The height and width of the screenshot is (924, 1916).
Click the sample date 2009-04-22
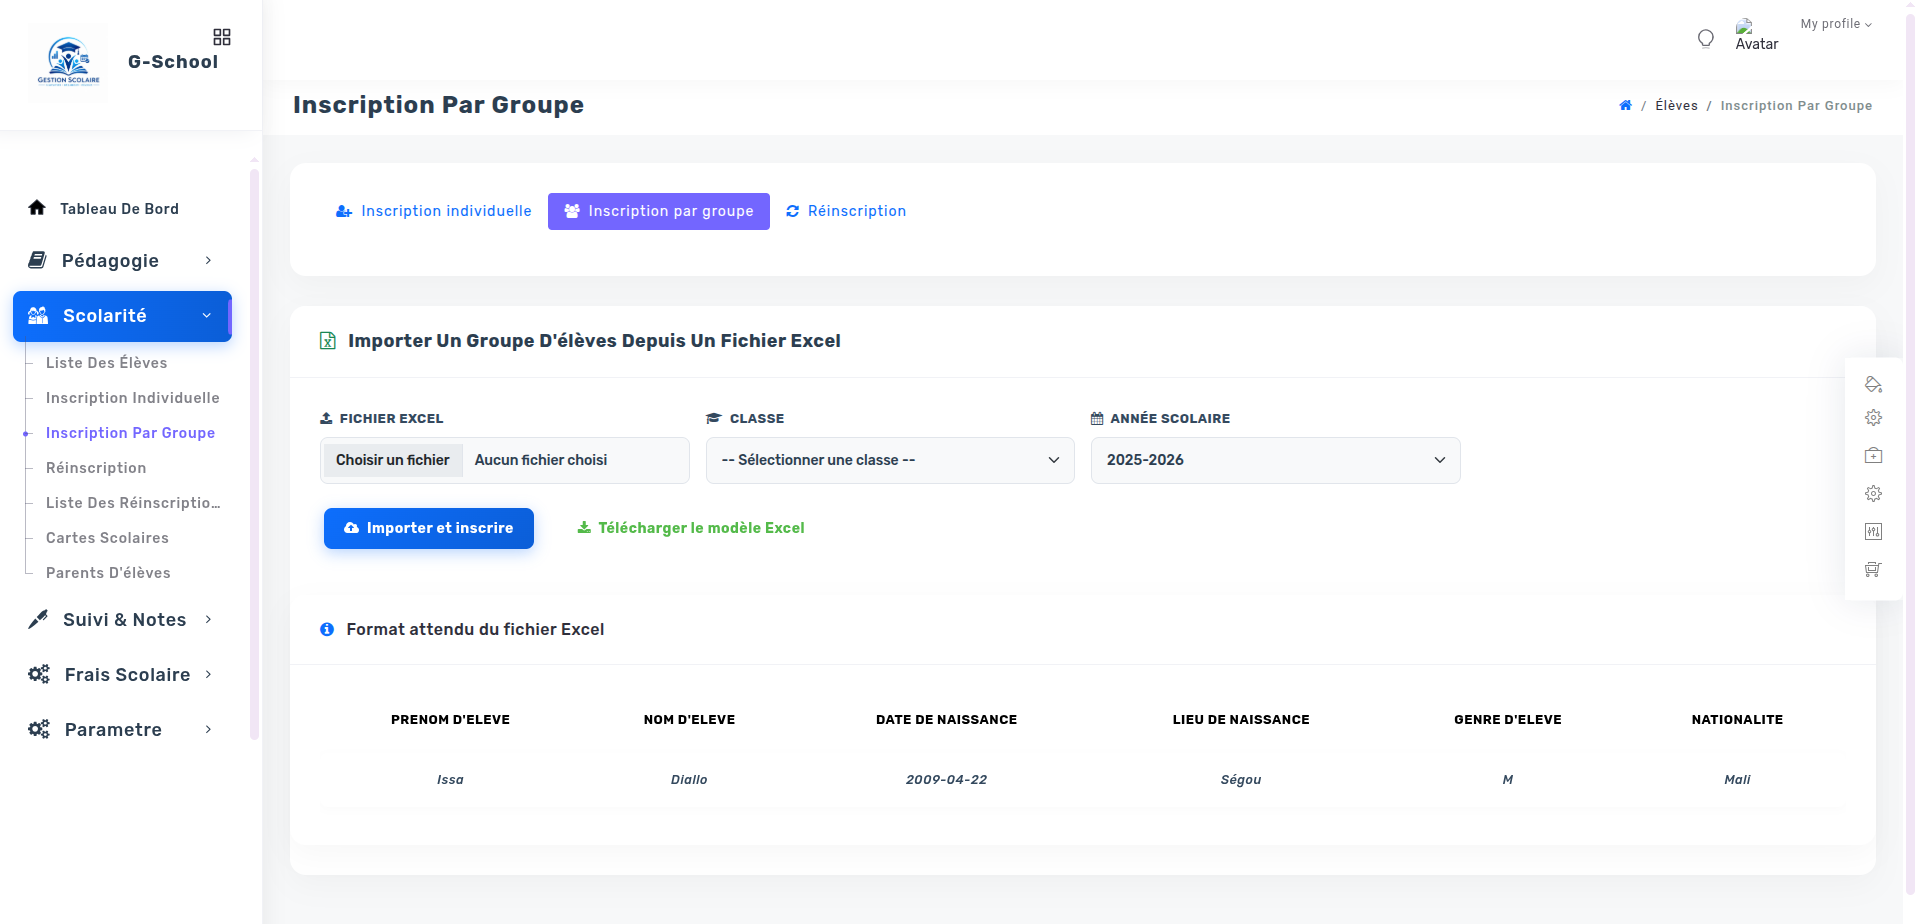click(946, 780)
